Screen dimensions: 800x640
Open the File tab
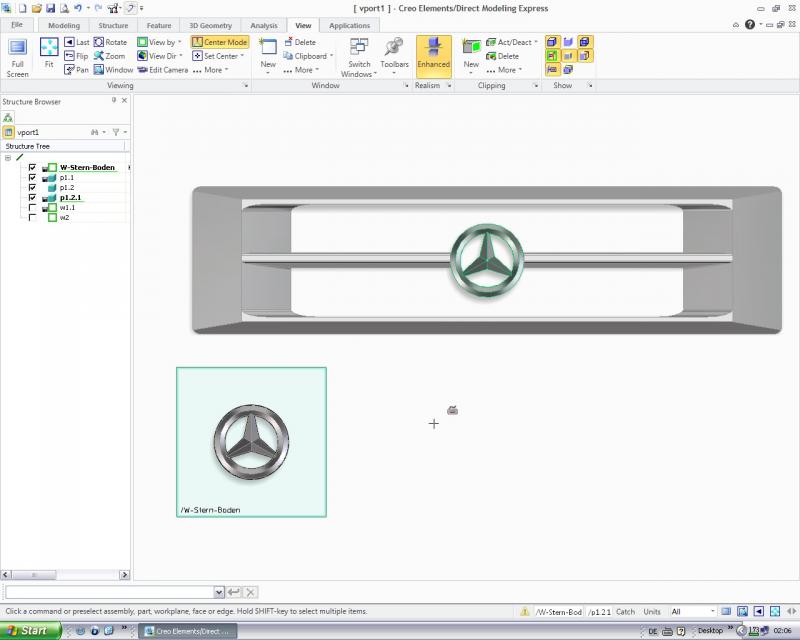(x=17, y=25)
